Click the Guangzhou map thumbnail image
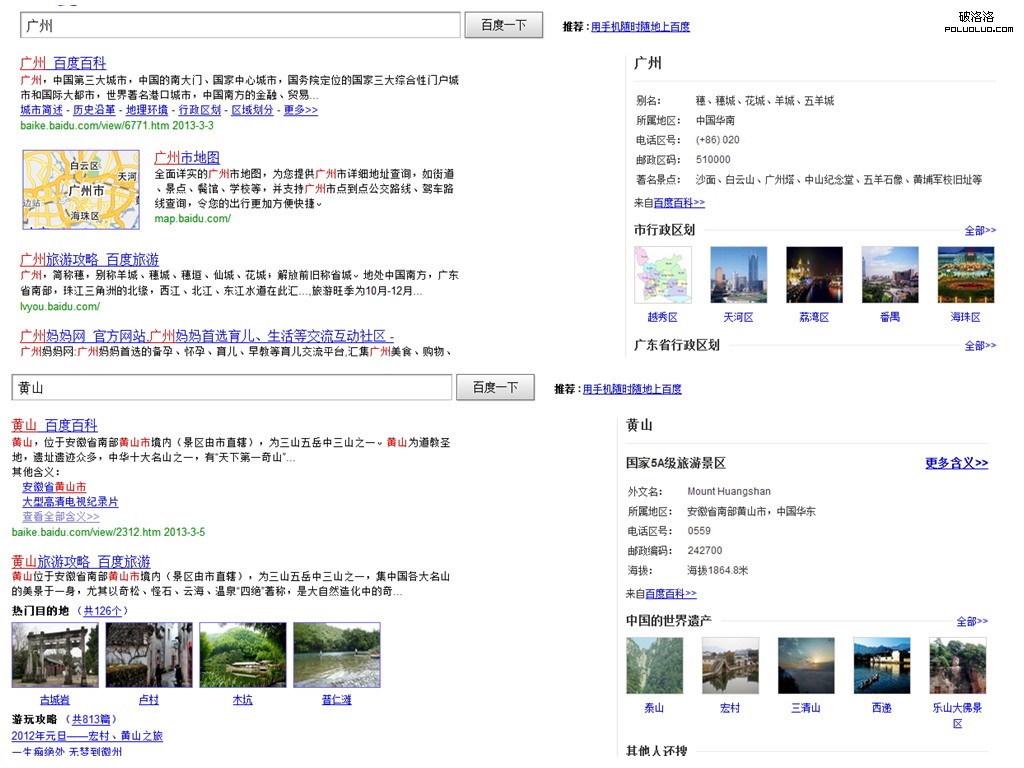 point(81,189)
